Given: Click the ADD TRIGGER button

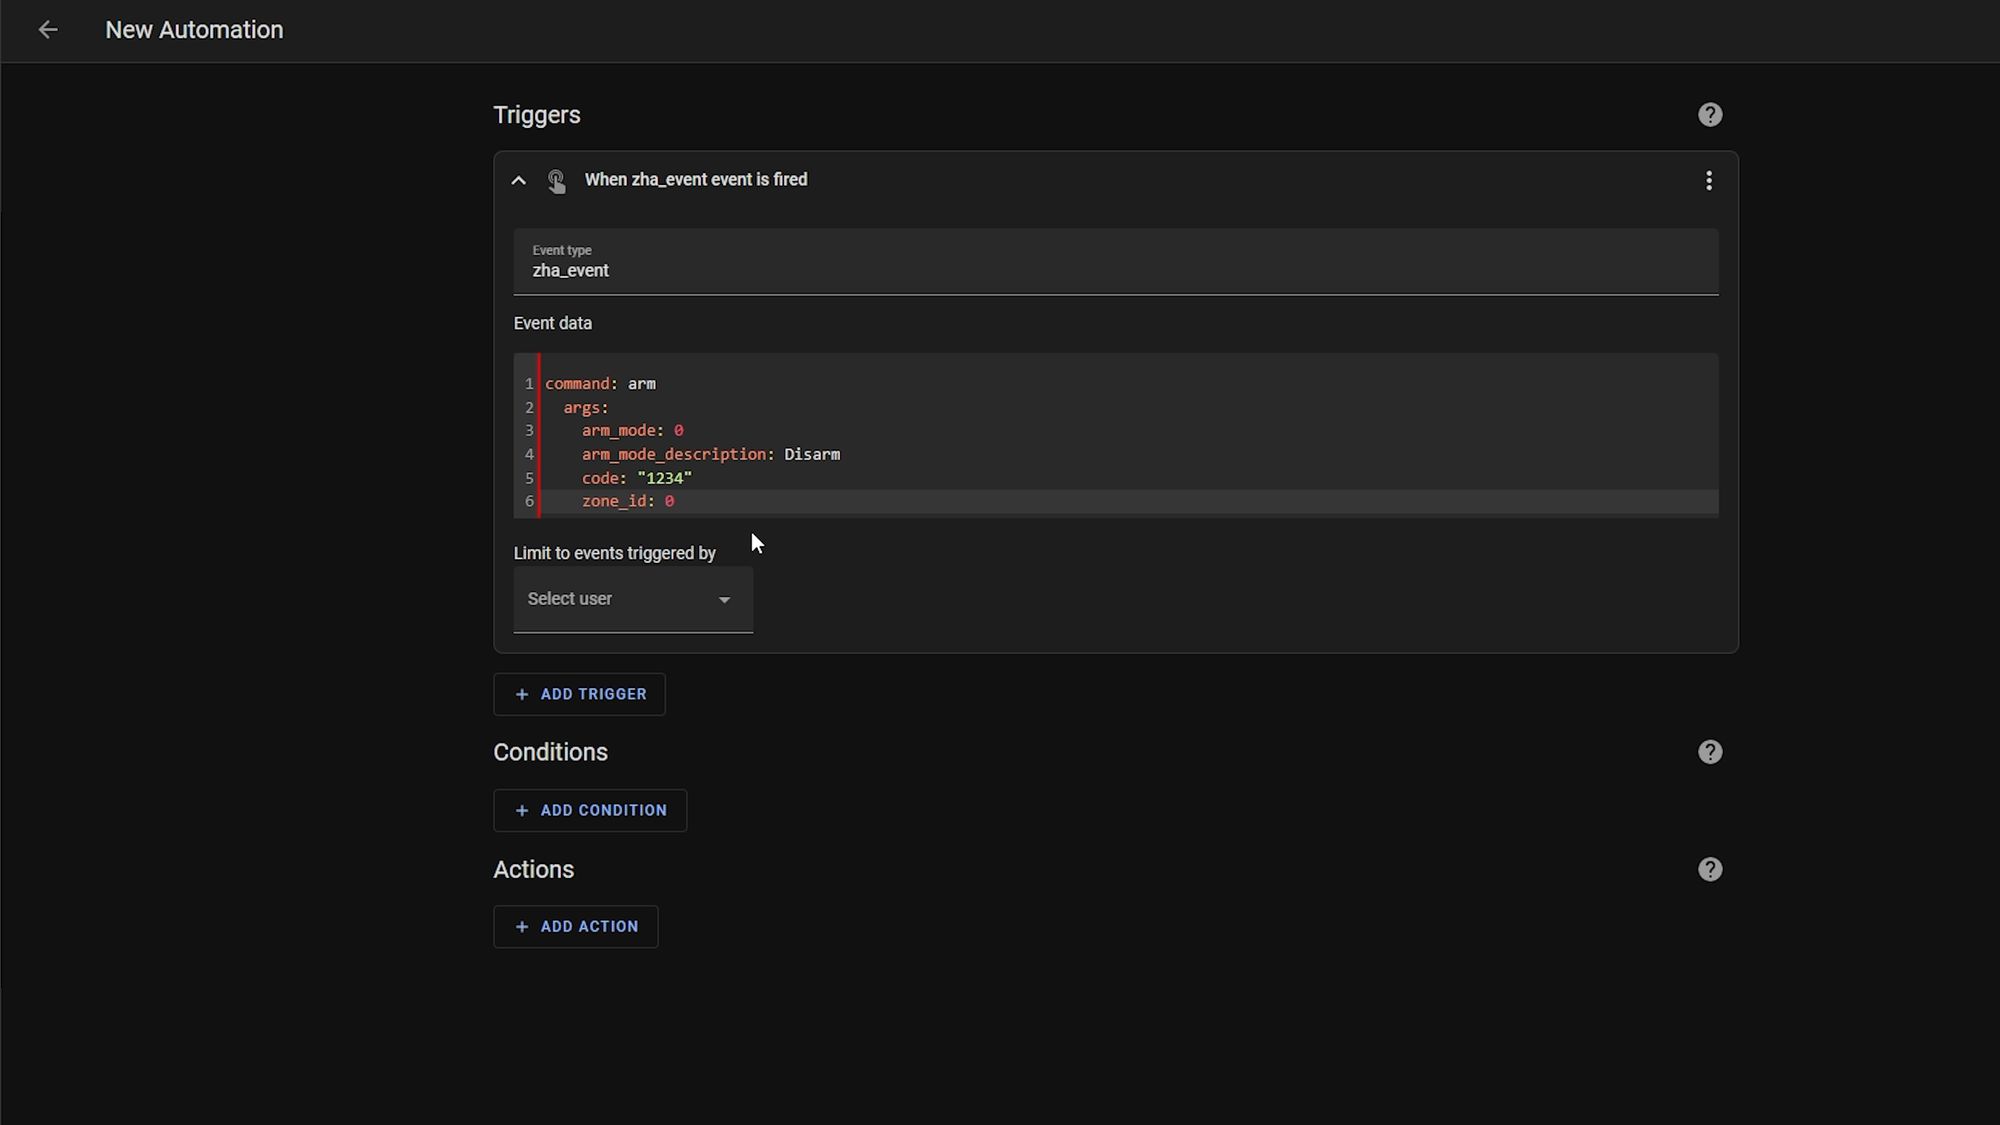Looking at the screenshot, I should click(x=580, y=694).
